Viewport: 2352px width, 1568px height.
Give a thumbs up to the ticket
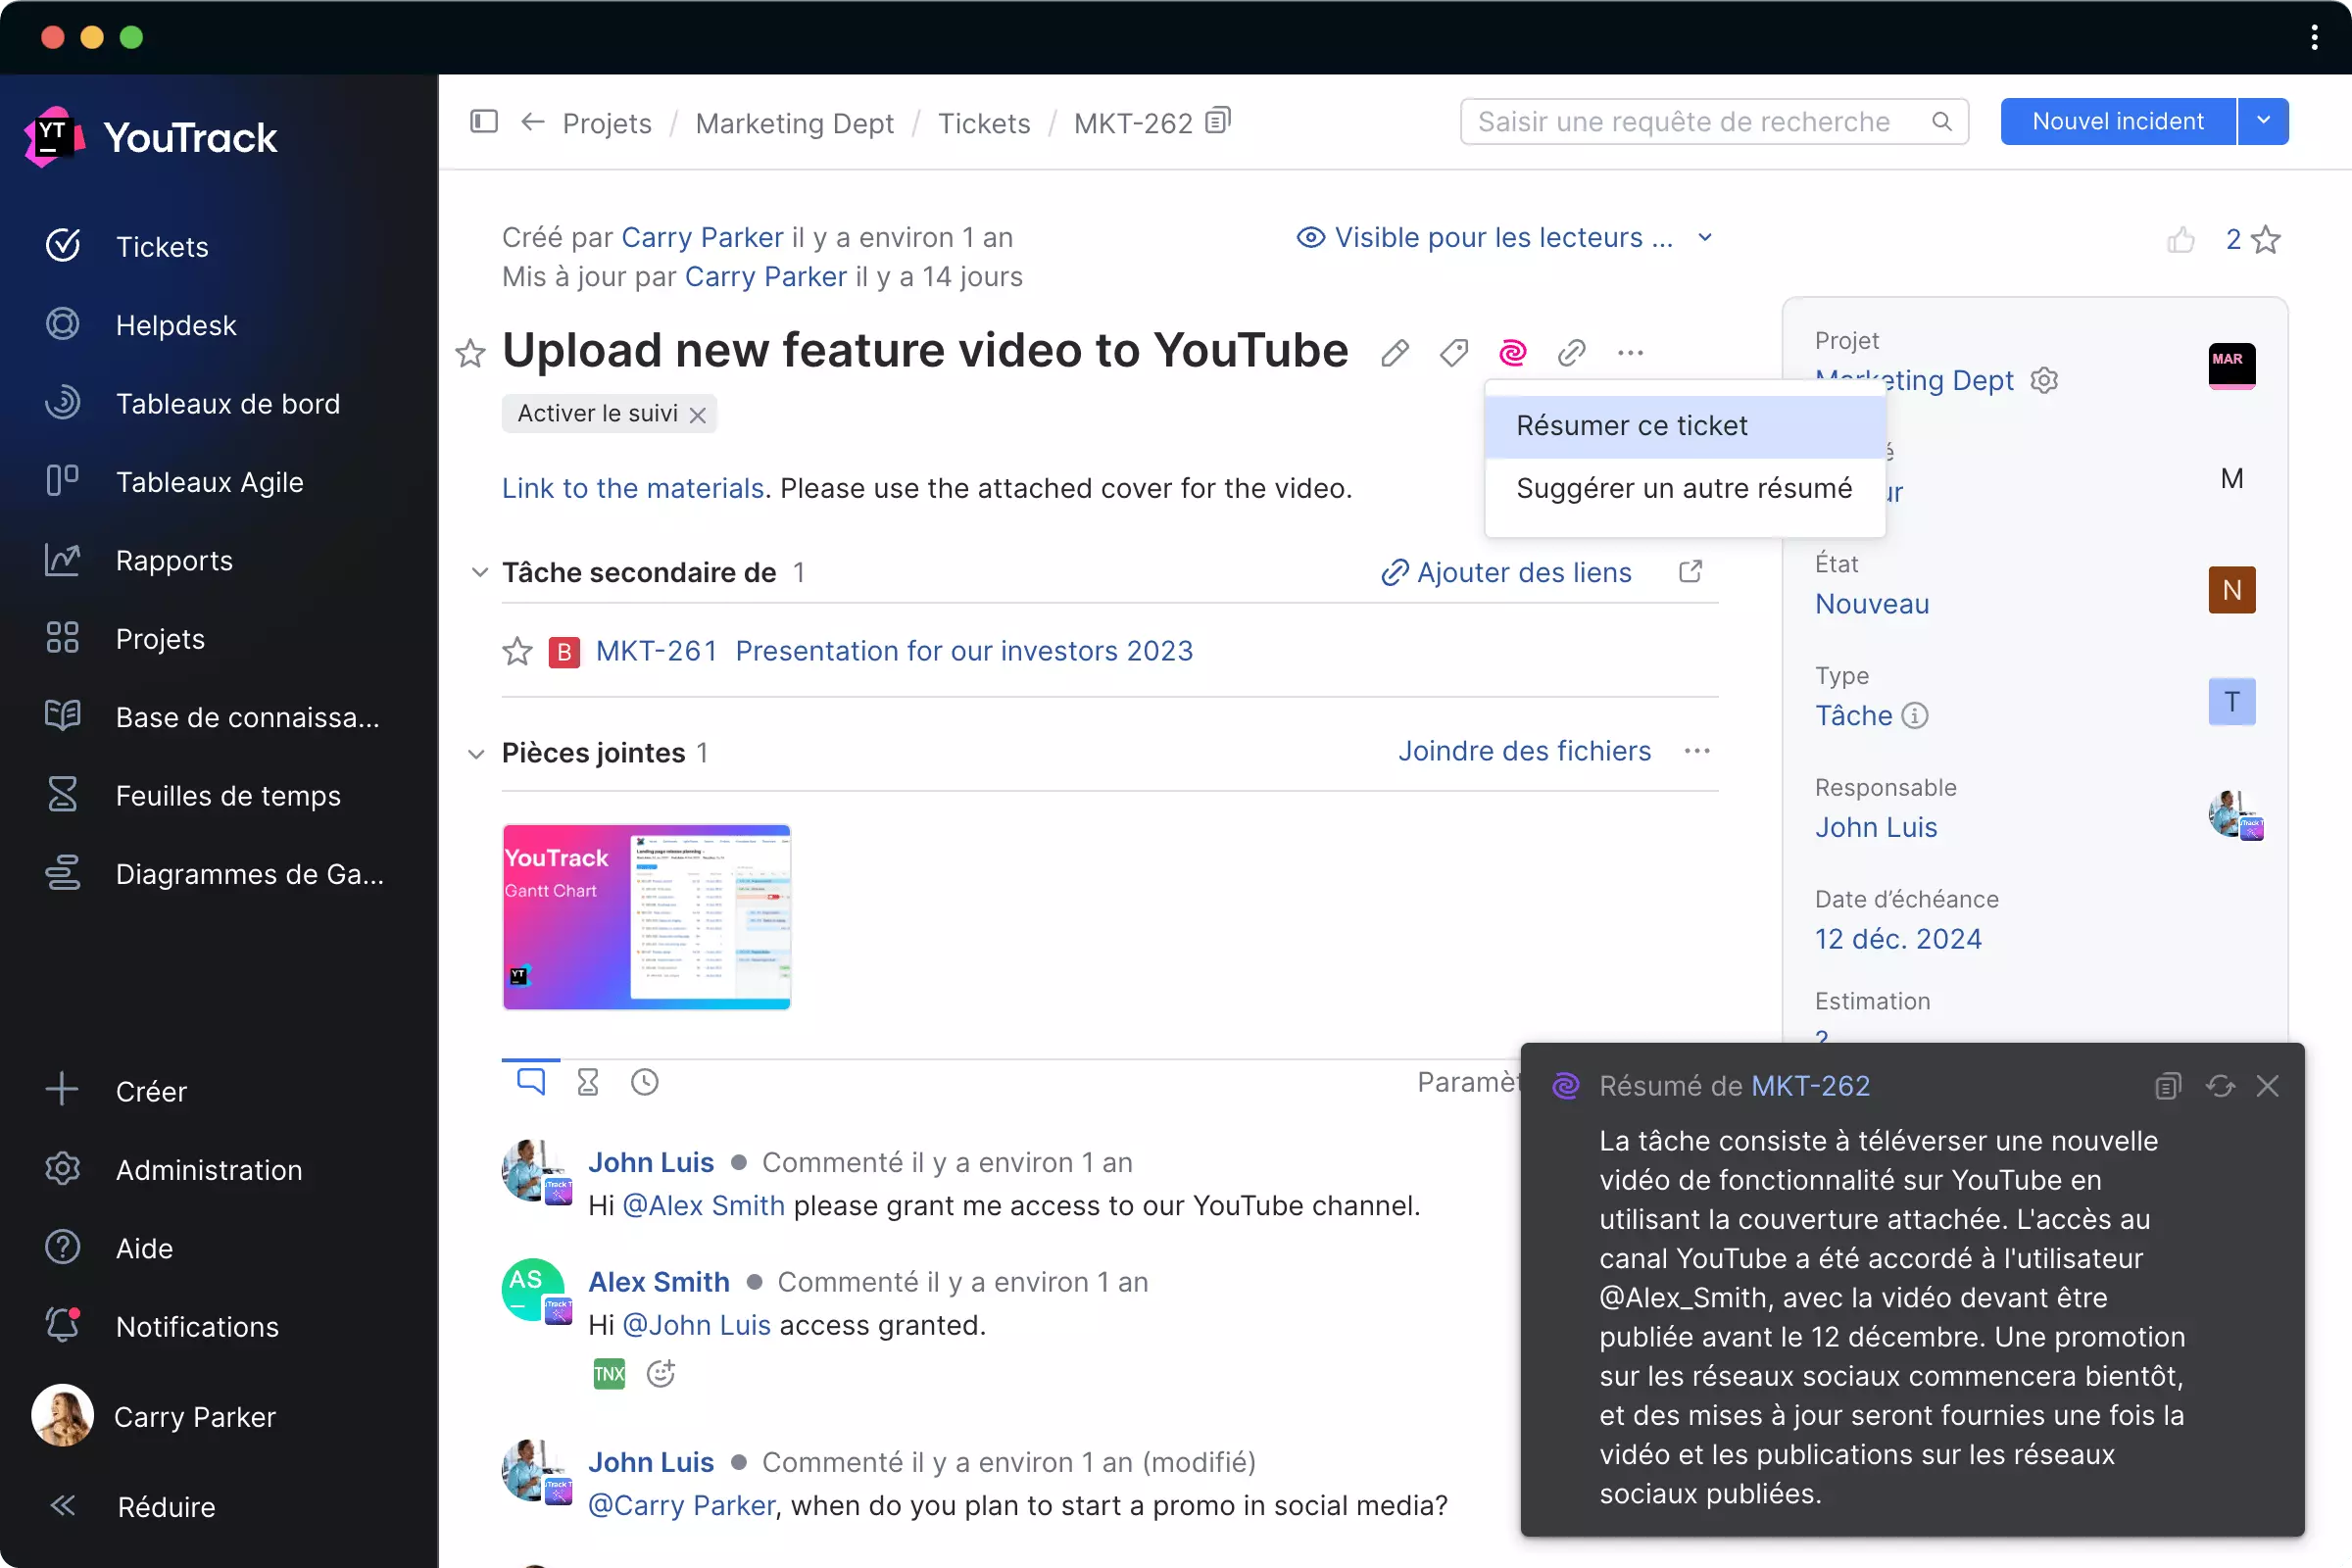click(x=2181, y=239)
